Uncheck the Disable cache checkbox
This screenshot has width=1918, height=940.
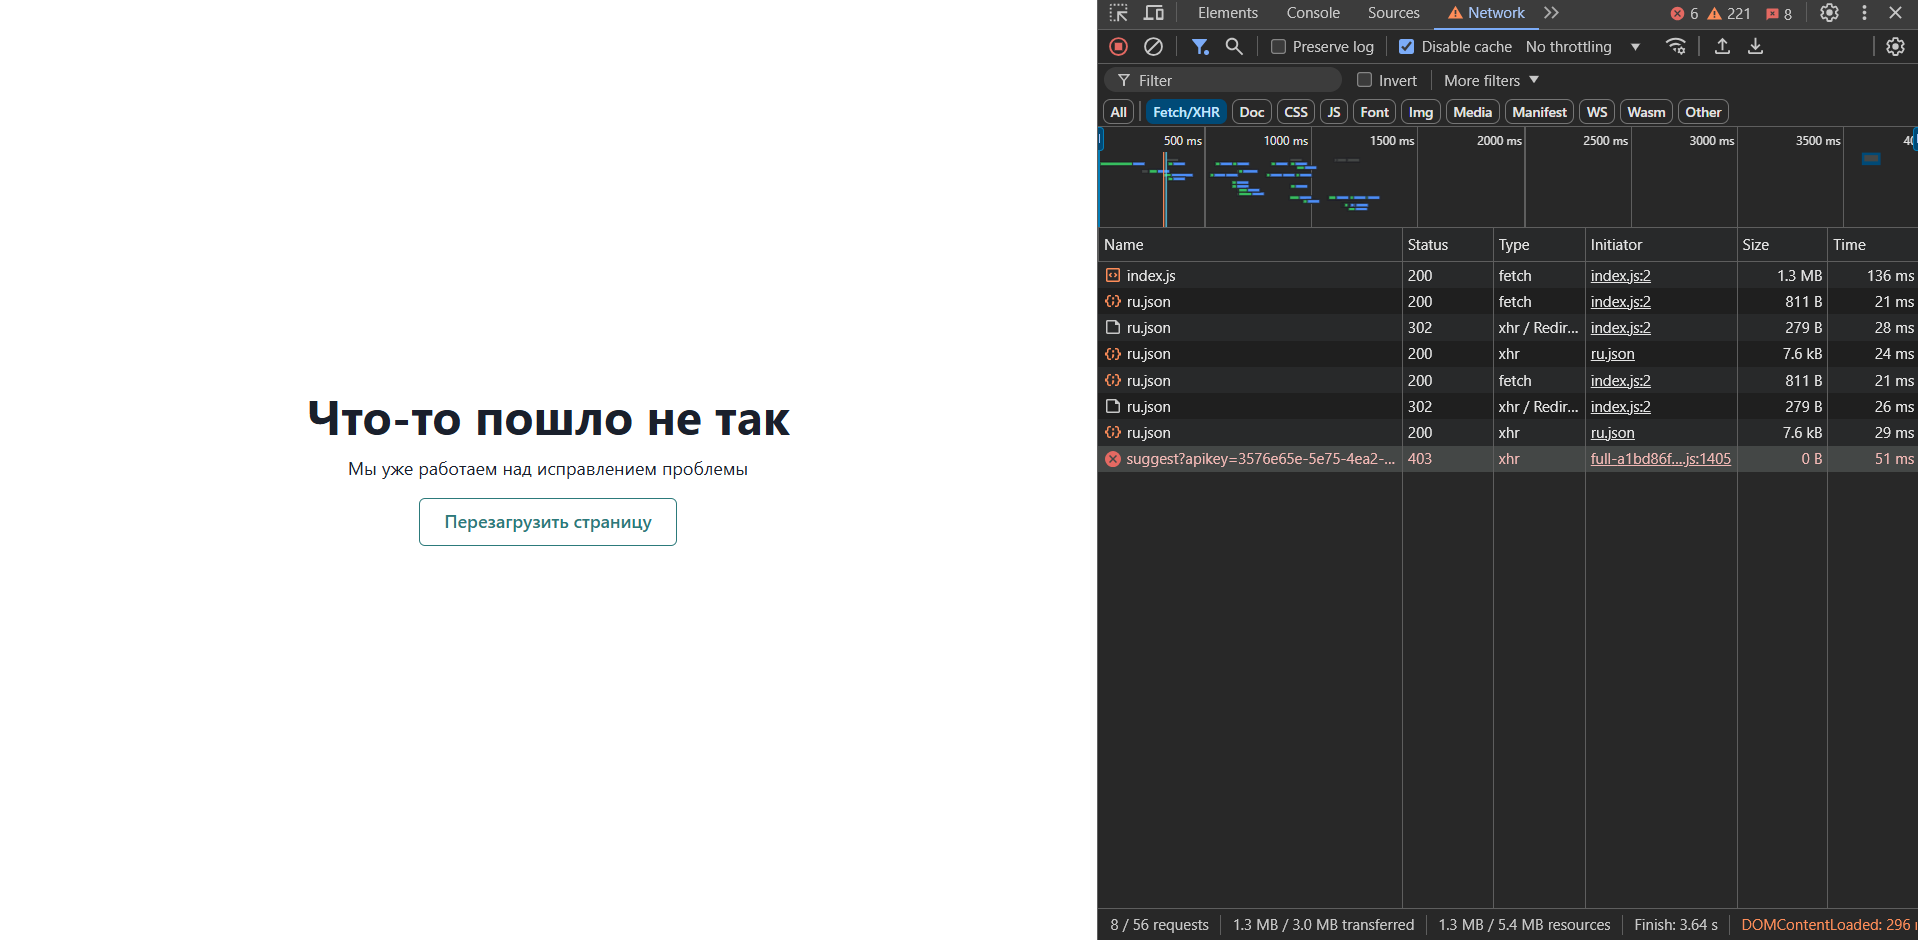(x=1406, y=47)
